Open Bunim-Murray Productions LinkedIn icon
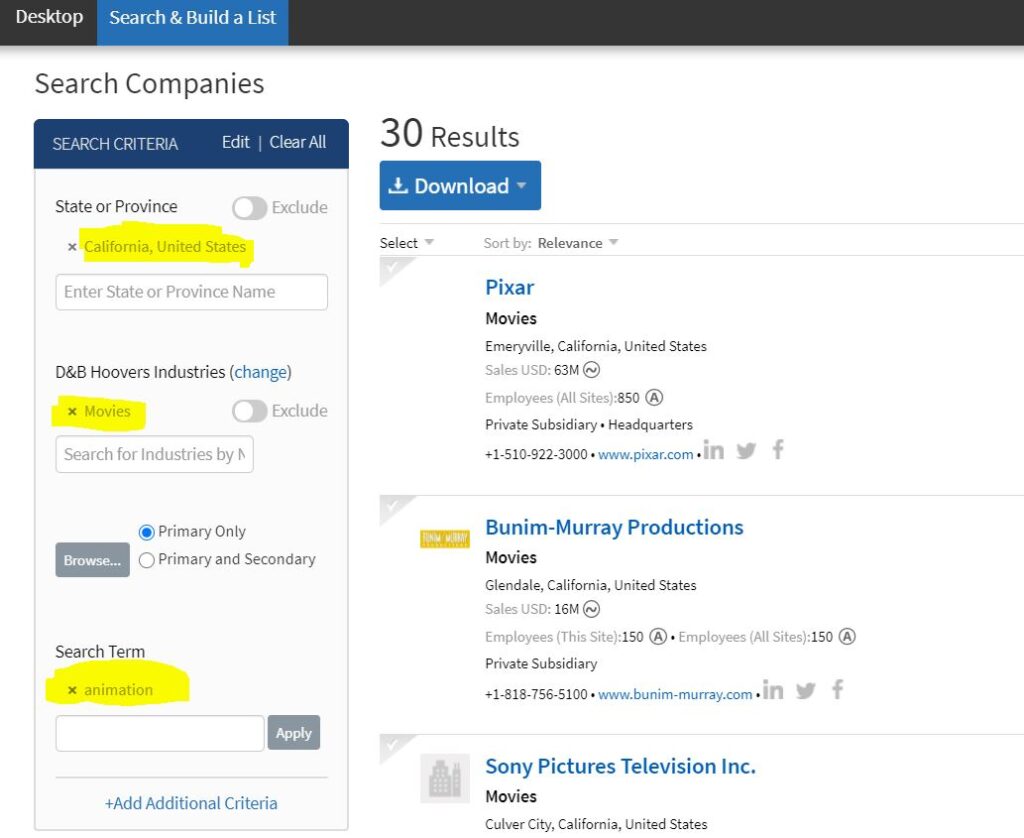 [773, 690]
